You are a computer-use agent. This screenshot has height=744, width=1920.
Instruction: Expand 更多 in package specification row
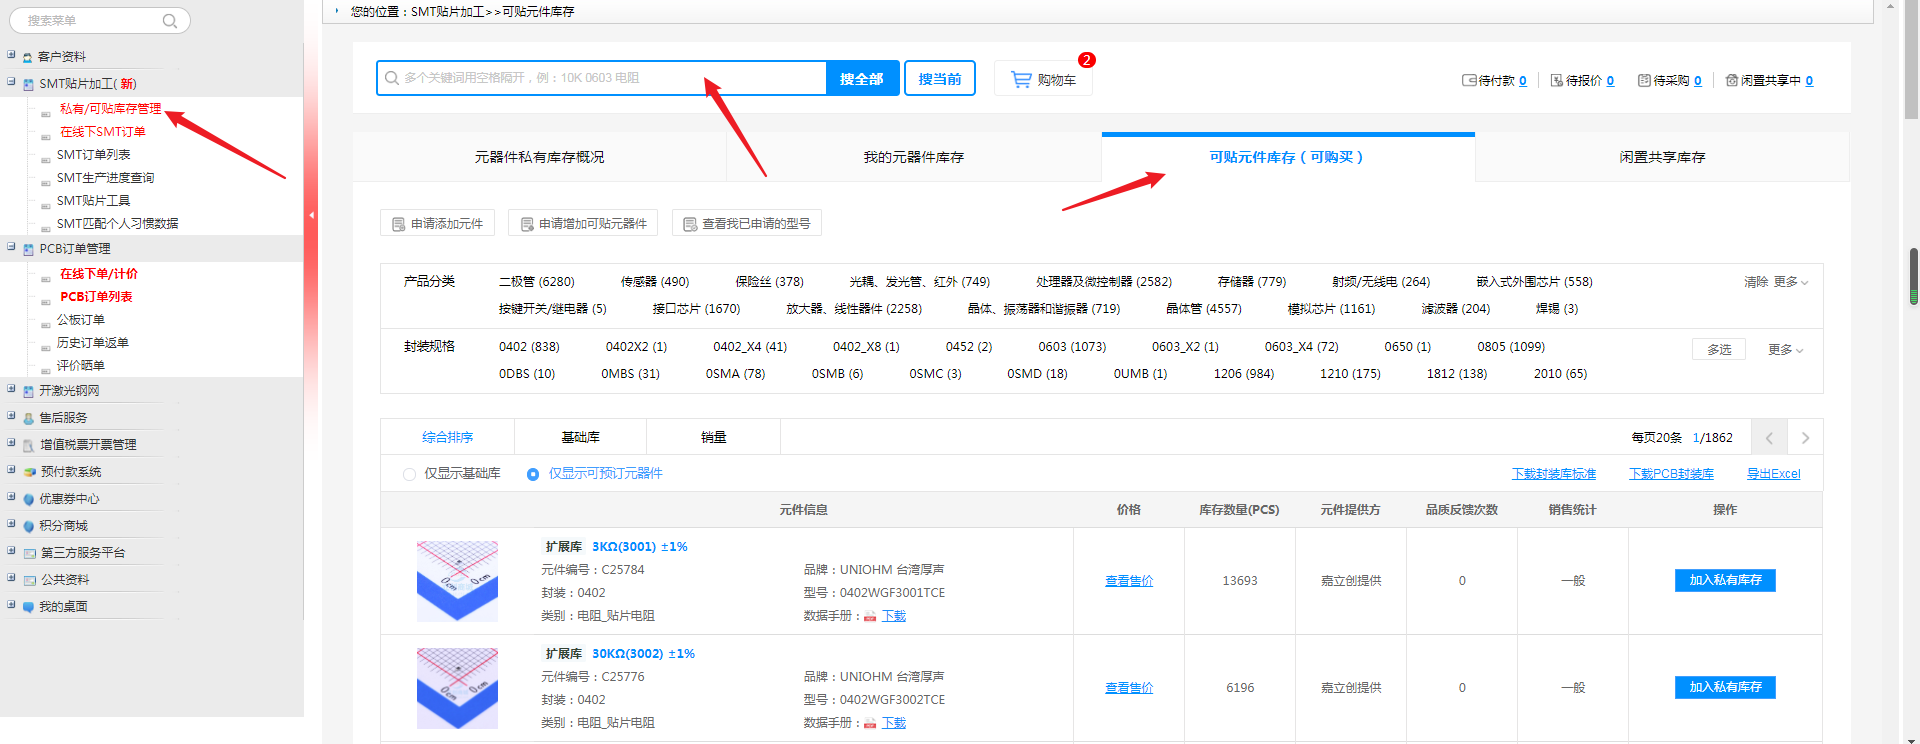[x=1785, y=350]
